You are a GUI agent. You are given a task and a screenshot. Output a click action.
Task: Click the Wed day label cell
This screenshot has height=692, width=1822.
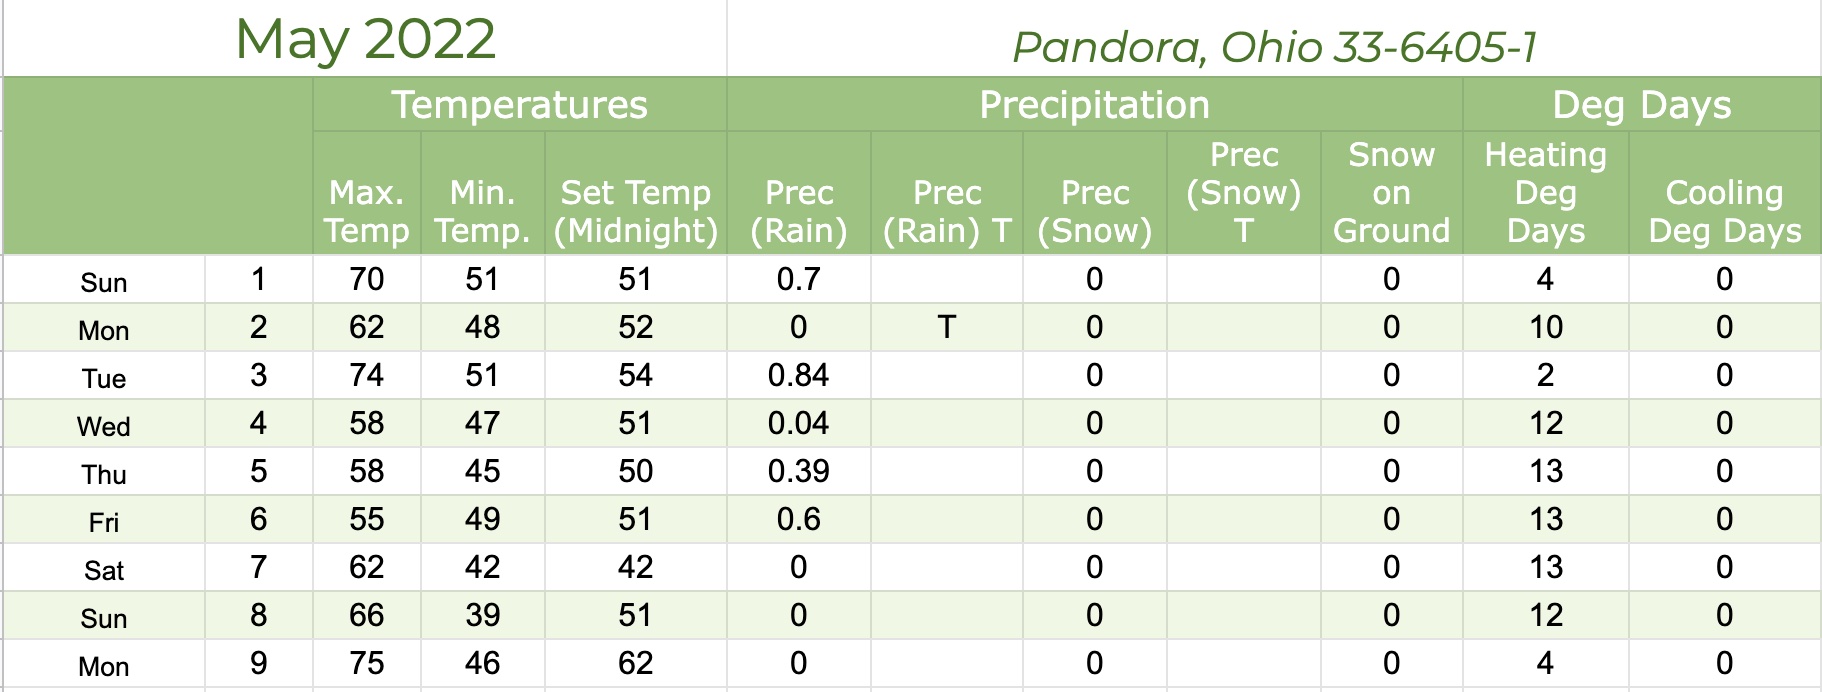click(104, 423)
